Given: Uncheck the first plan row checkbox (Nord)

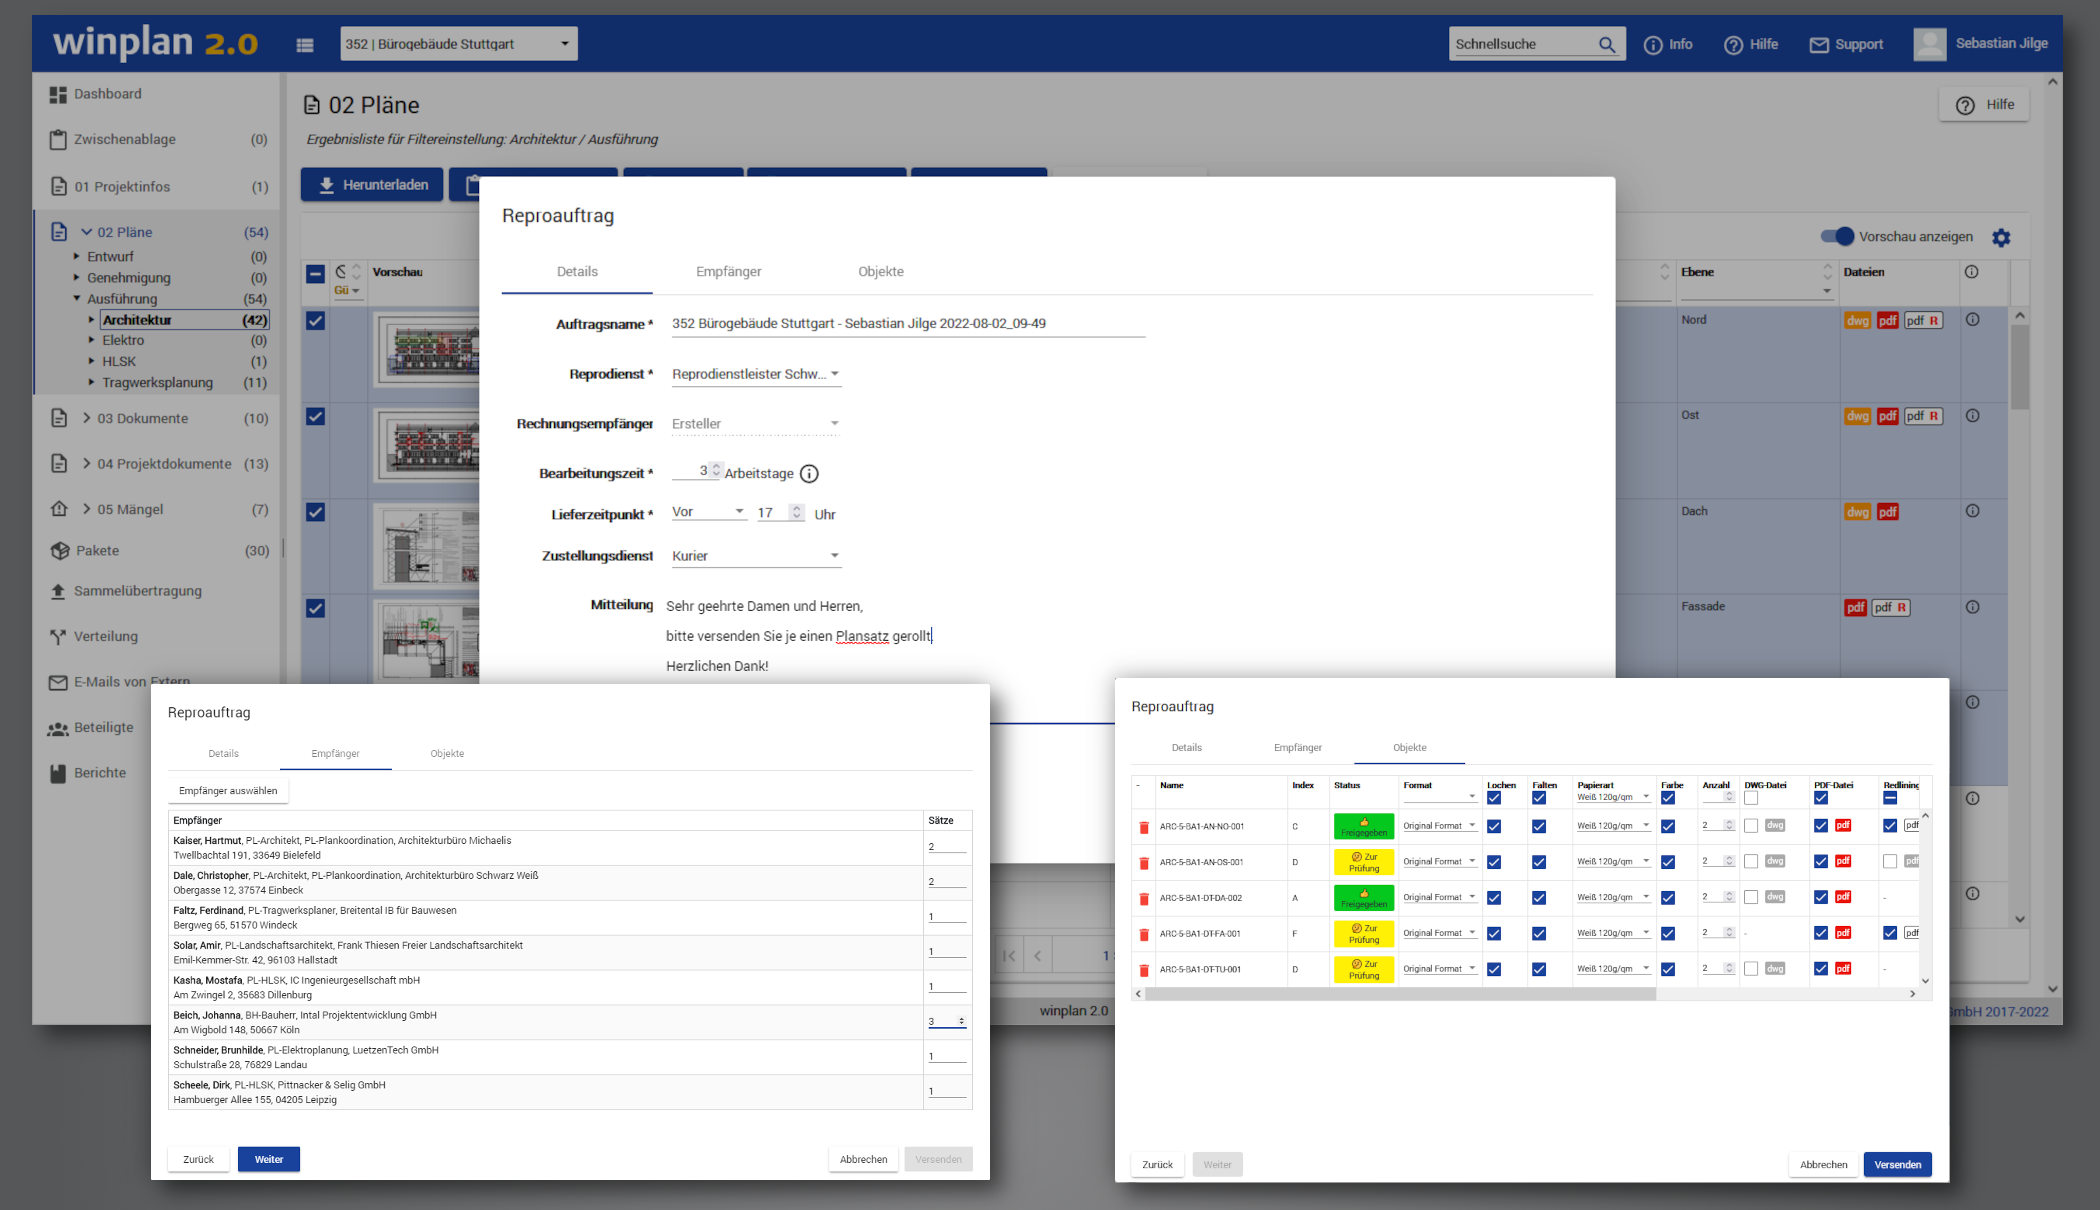Looking at the screenshot, I should (315, 320).
